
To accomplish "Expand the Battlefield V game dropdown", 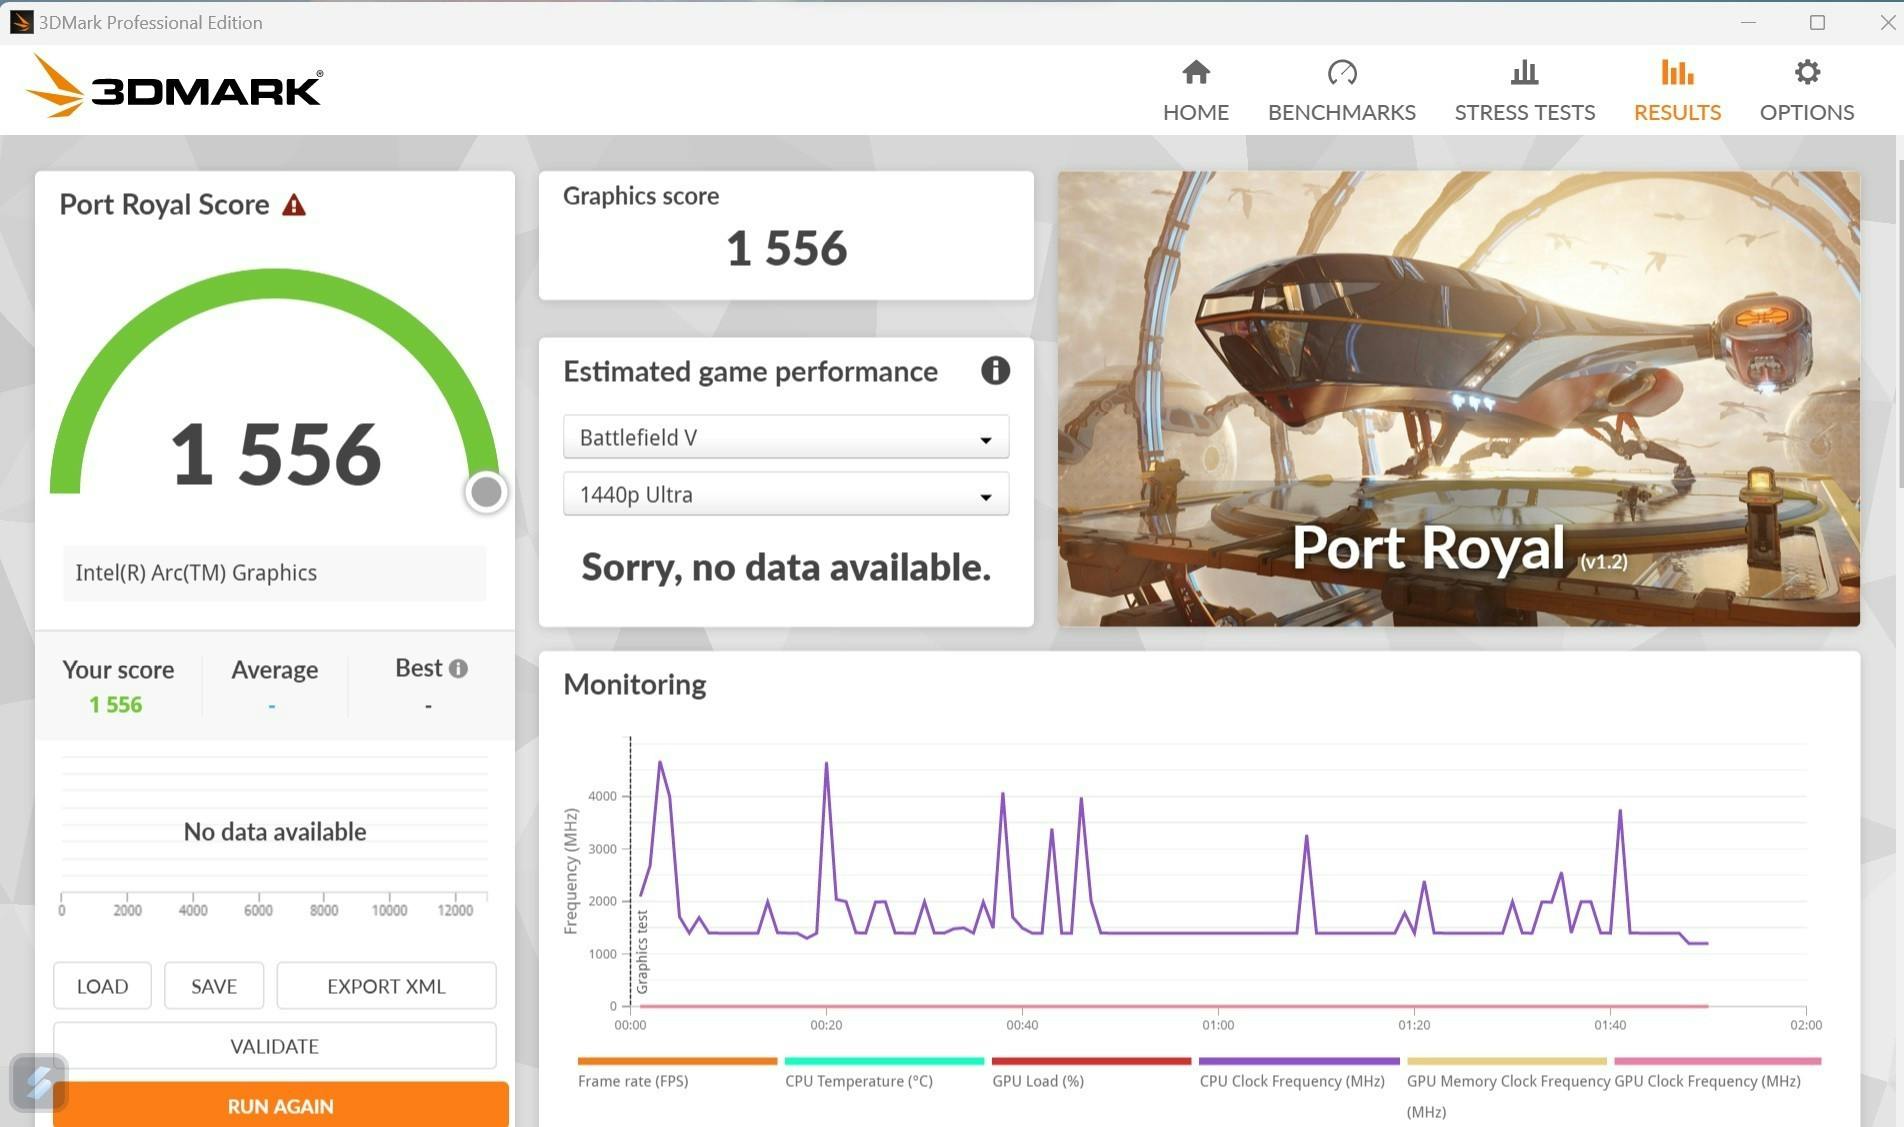I will (785, 438).
